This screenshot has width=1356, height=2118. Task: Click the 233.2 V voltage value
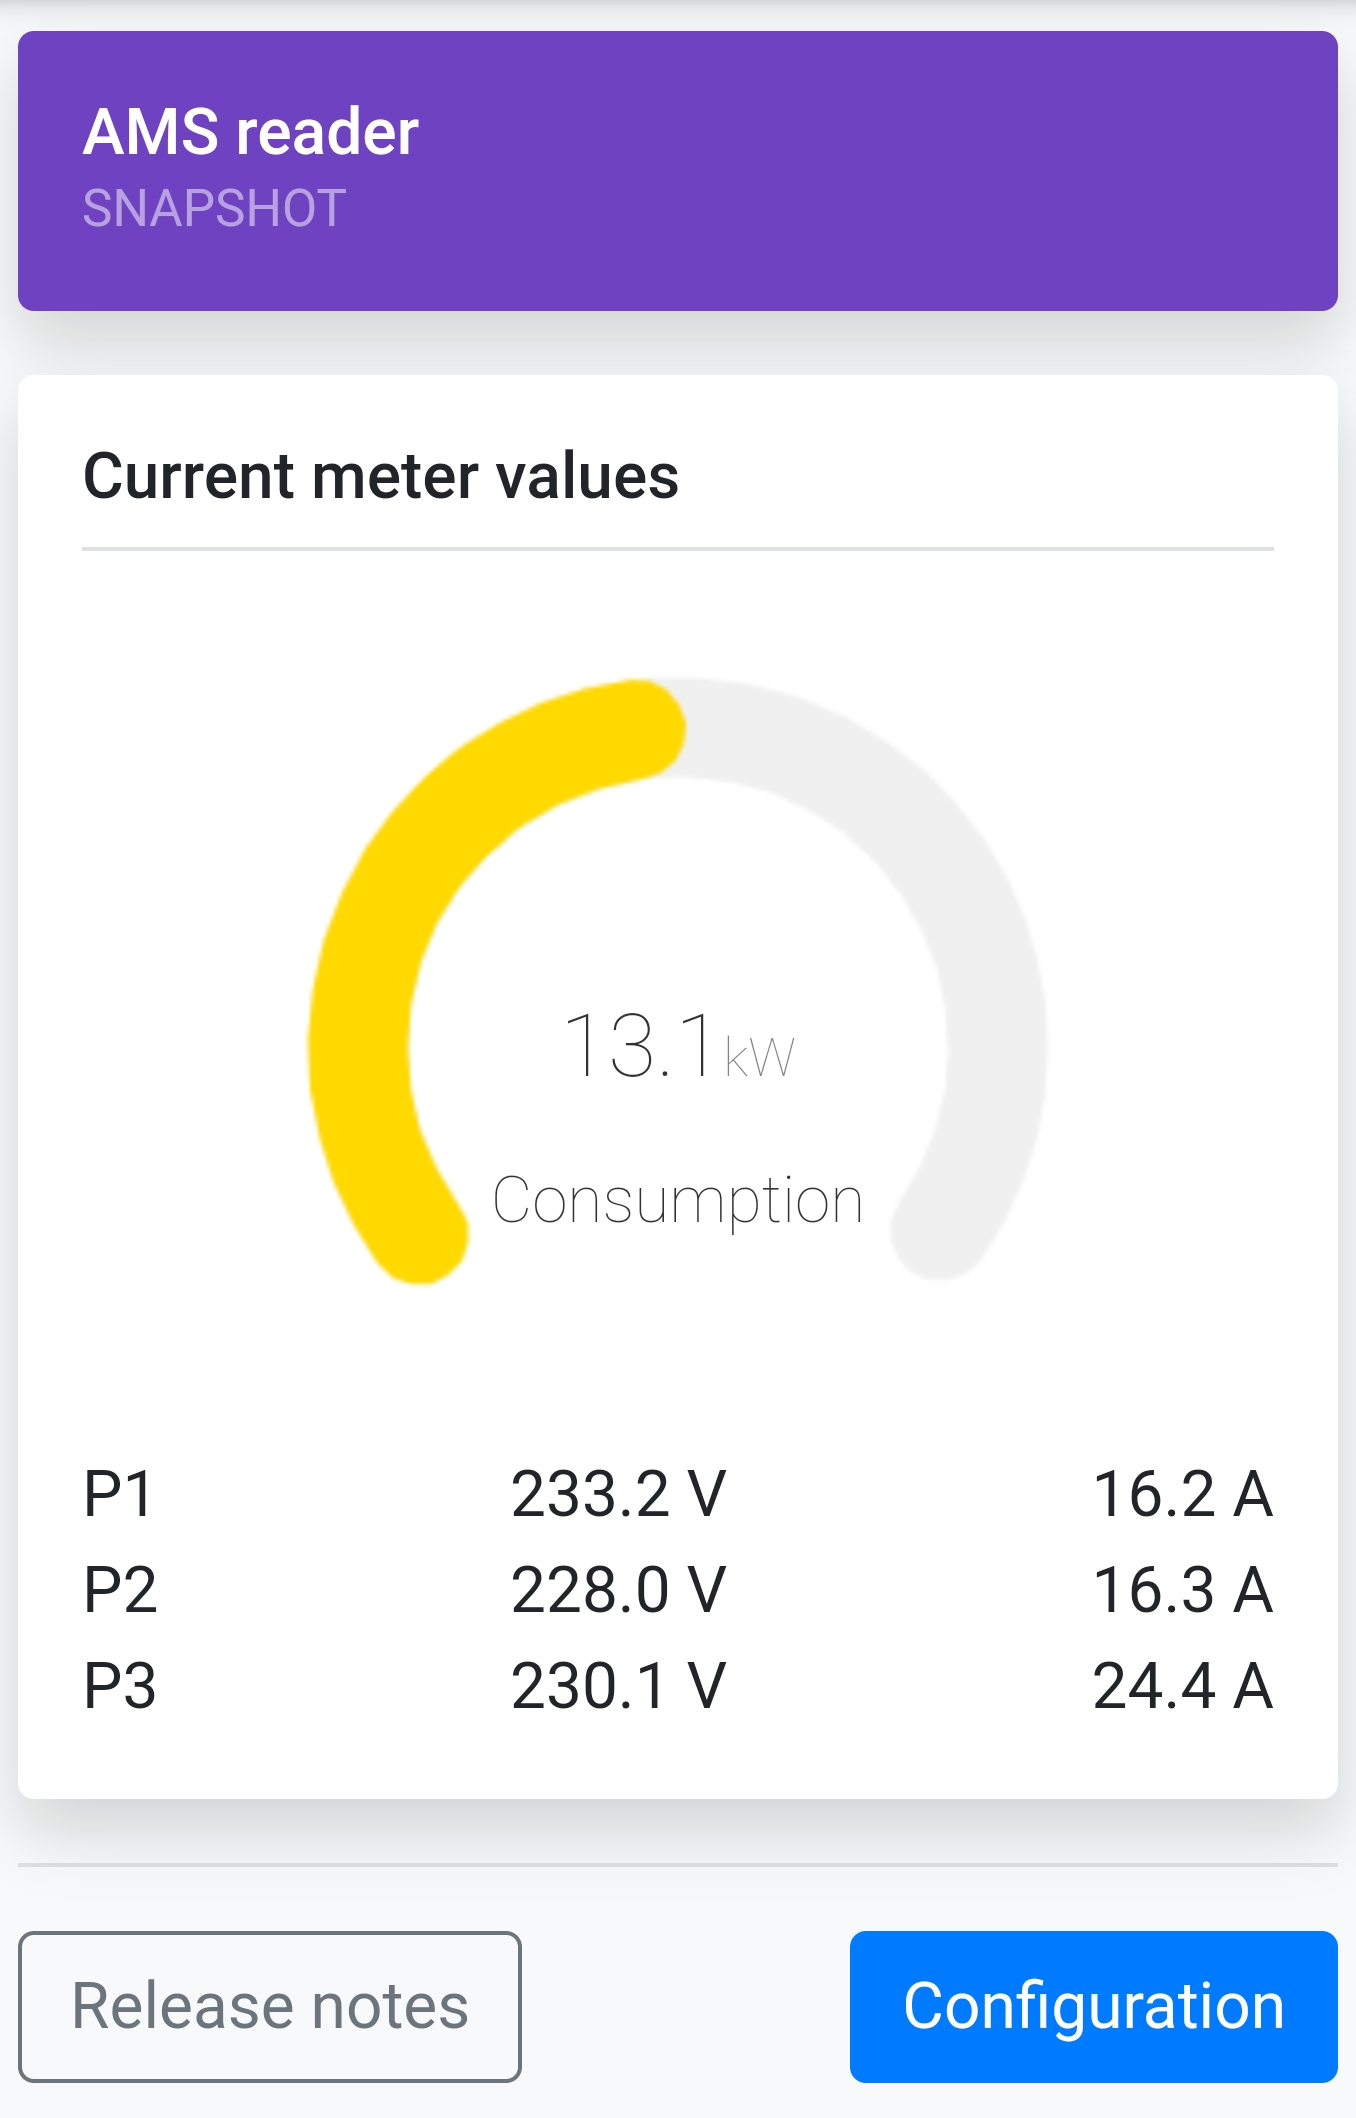618,1495
